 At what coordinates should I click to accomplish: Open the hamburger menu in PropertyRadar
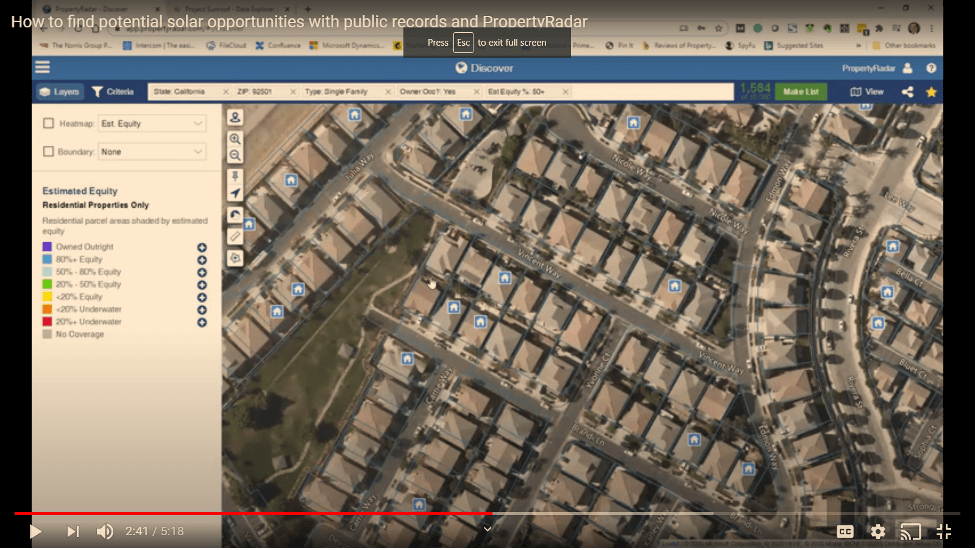pyautogui.click(x=42, y=67)
